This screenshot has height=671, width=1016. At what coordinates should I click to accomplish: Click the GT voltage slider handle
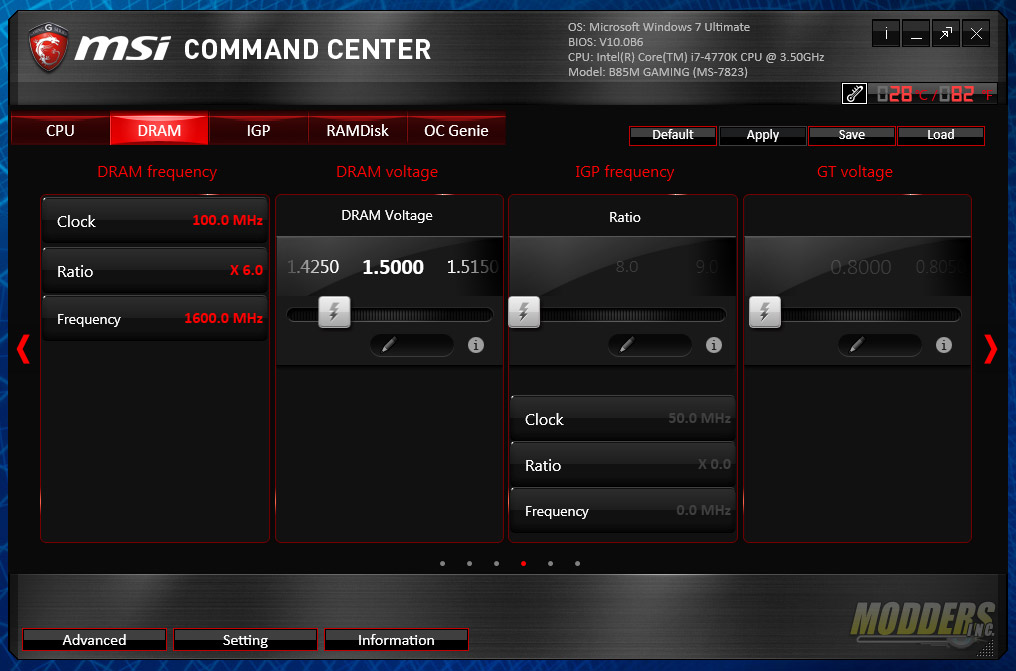point(765,312)
